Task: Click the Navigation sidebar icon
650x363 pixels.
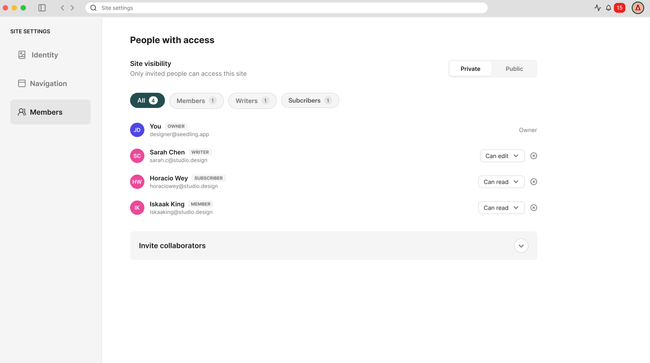Action: coord(22,83)
